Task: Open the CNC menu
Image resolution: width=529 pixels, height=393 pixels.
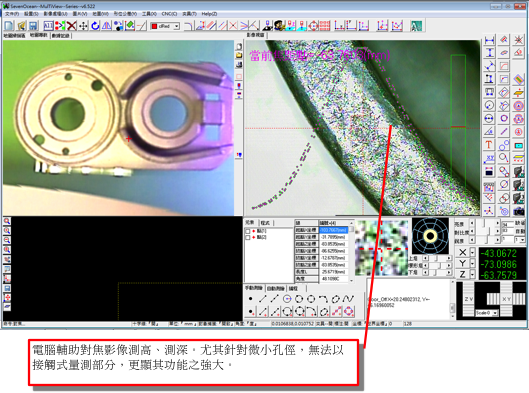Action: 169,14
